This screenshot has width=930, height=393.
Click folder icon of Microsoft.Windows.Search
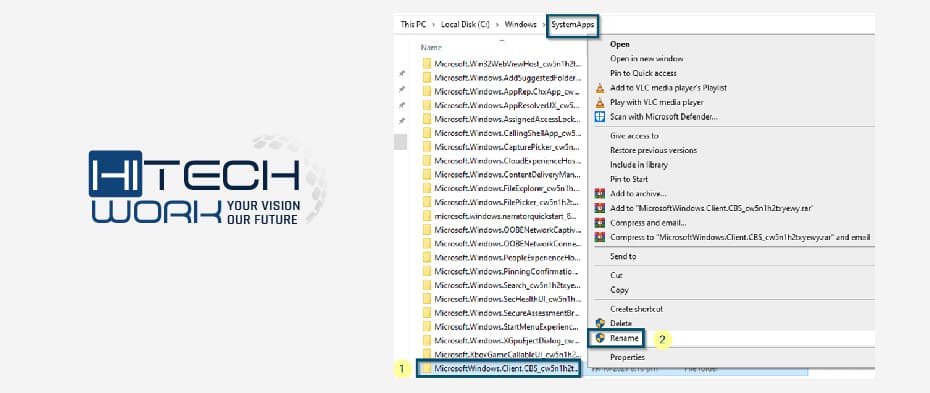(426, 285)
